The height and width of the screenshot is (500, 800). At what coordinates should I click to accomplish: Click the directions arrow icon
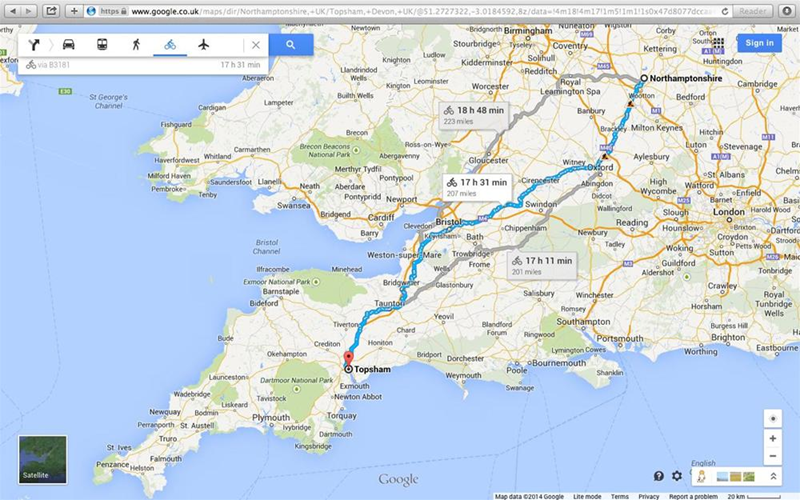pos(34,45)
